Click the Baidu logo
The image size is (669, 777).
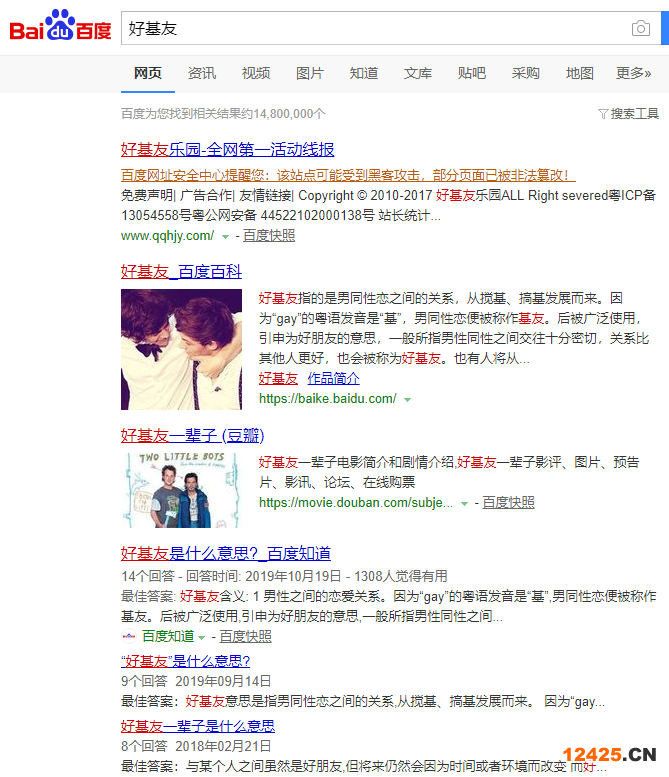tap(60, 25)
